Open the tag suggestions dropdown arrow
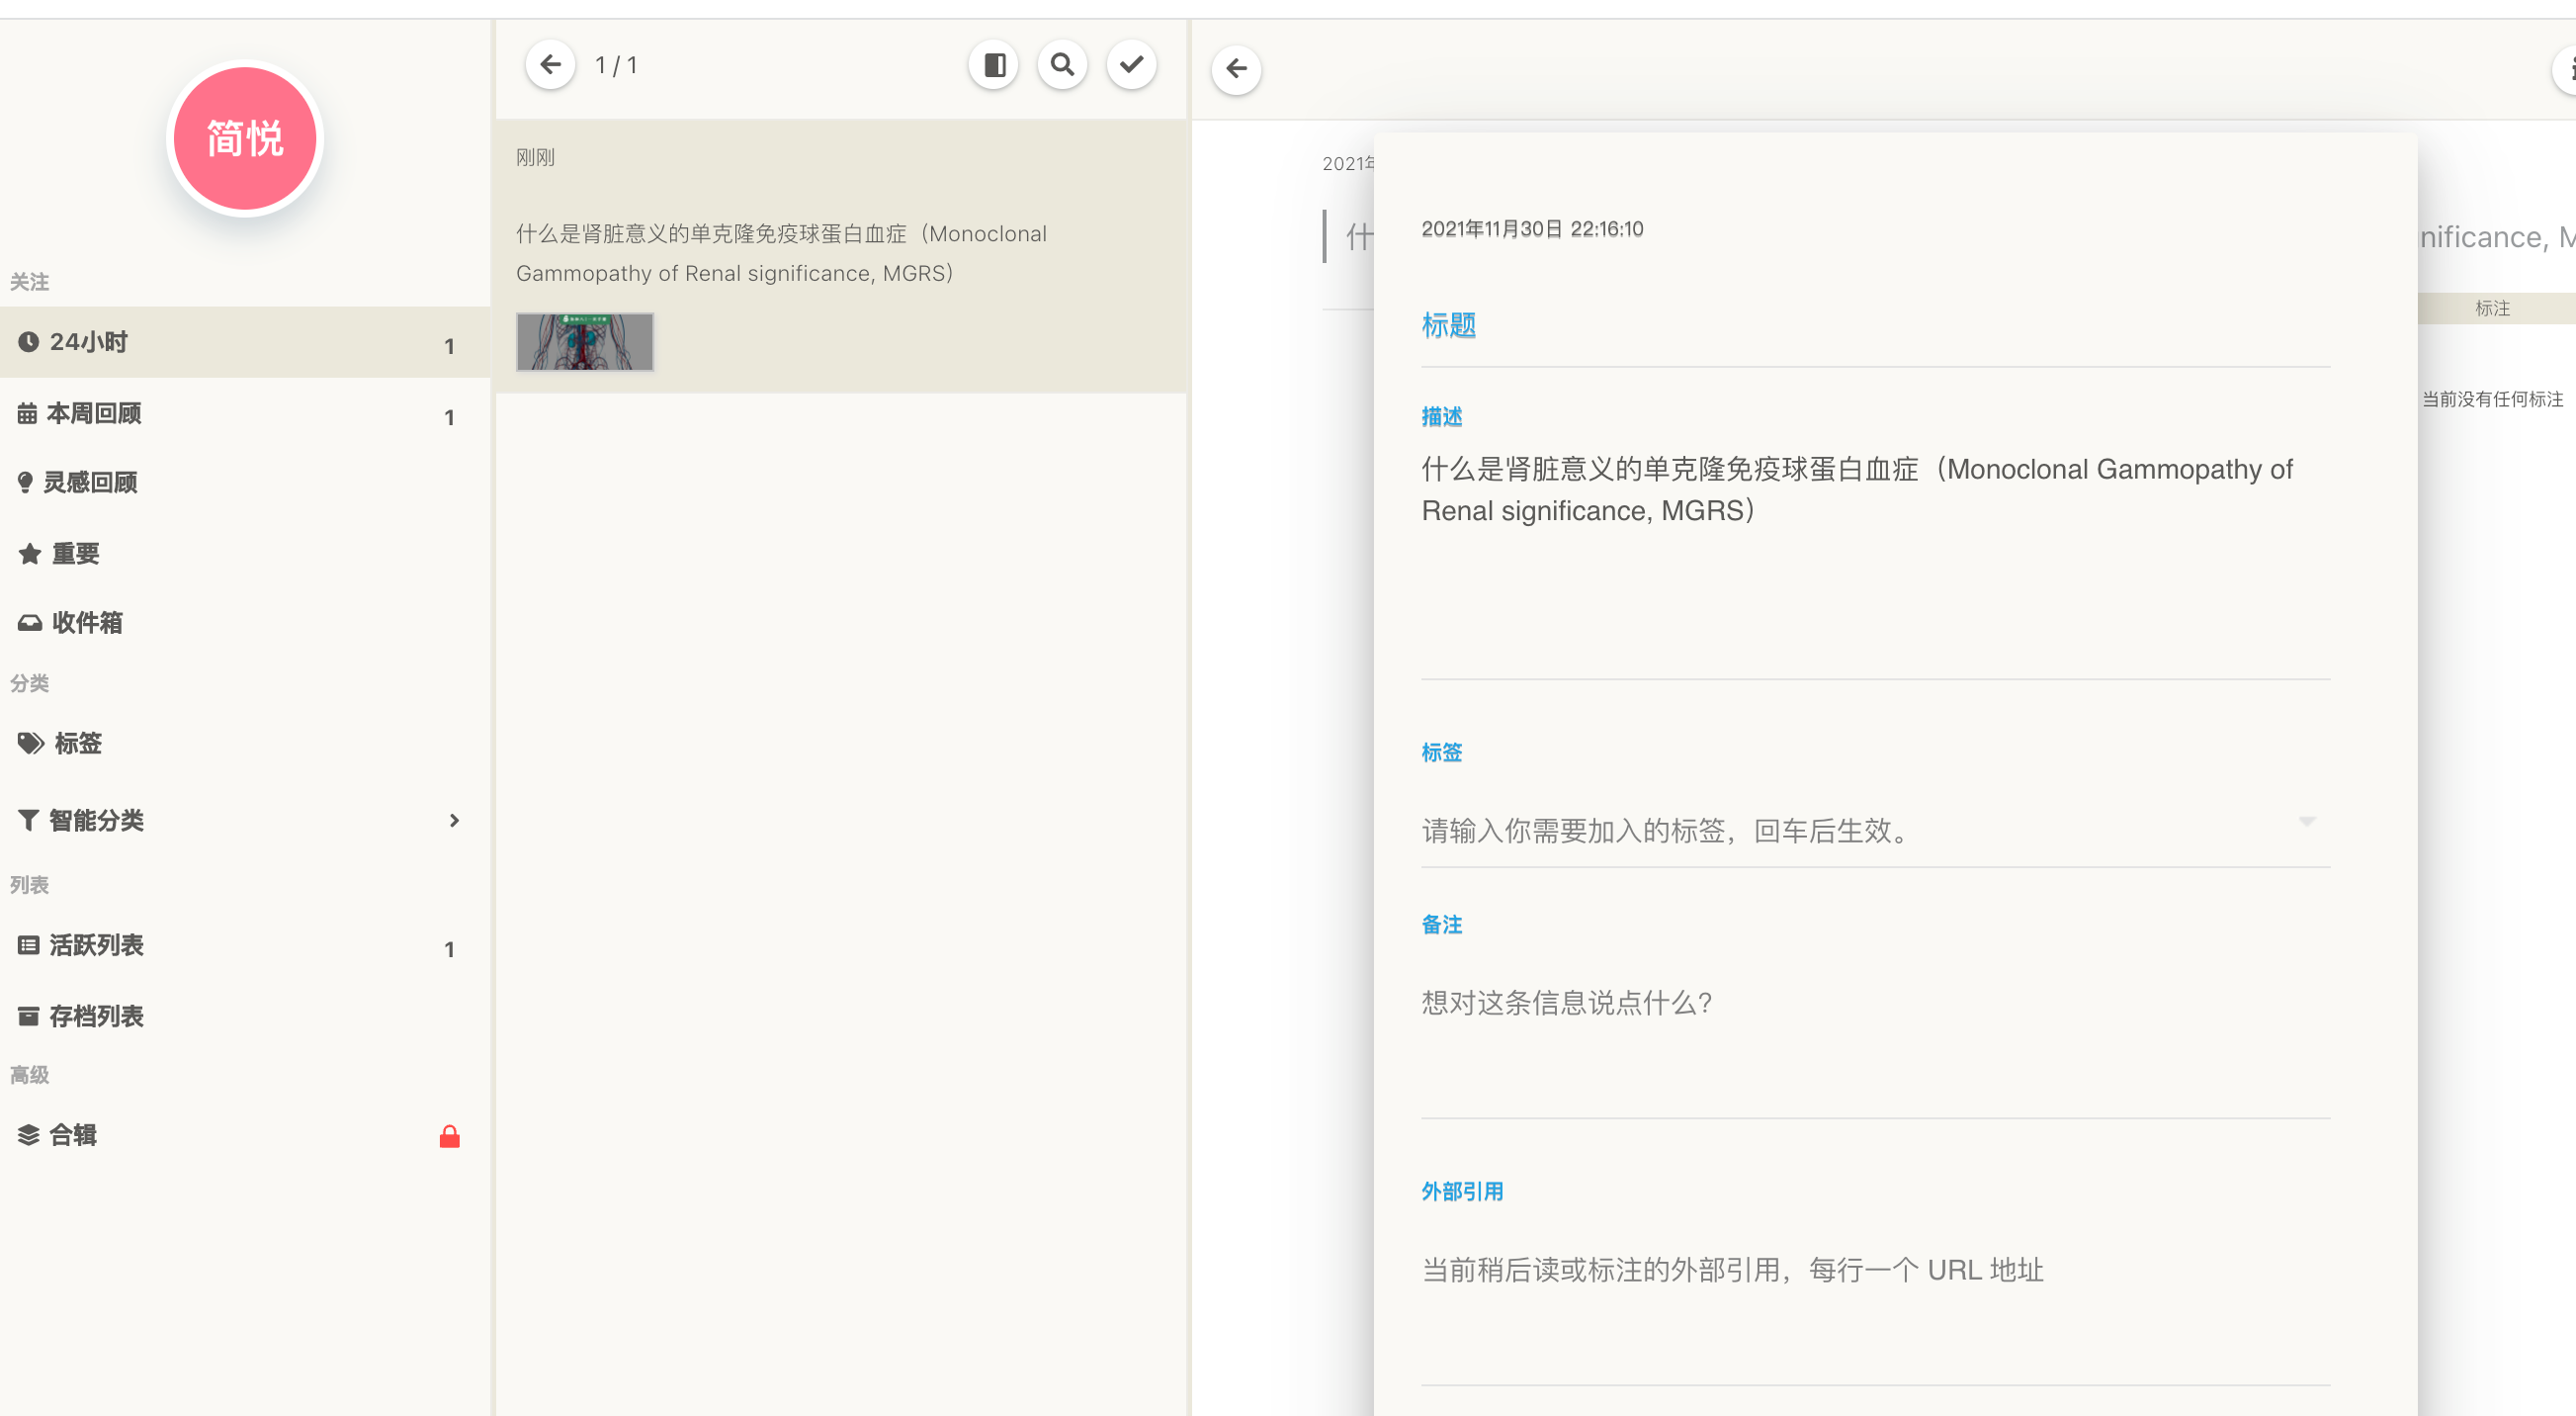The image size is (2576, 1416). click(2308, 820)
